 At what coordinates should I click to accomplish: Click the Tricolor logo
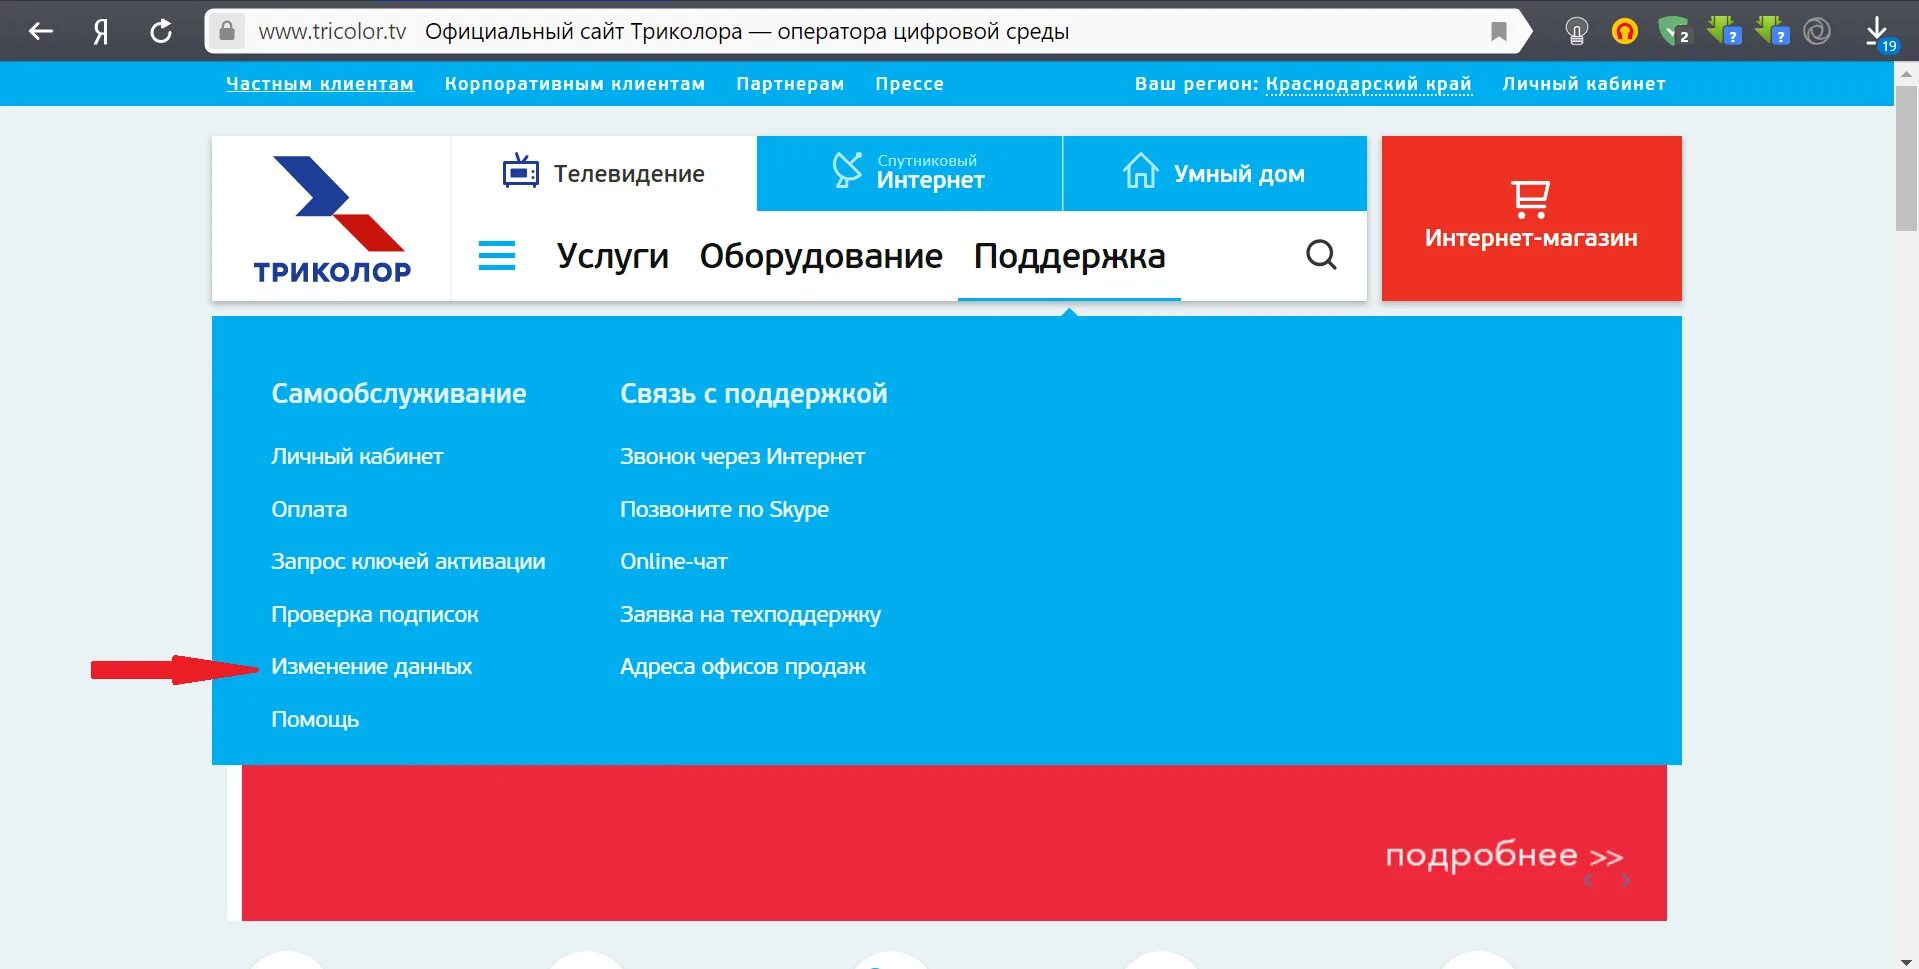(332, 219)
